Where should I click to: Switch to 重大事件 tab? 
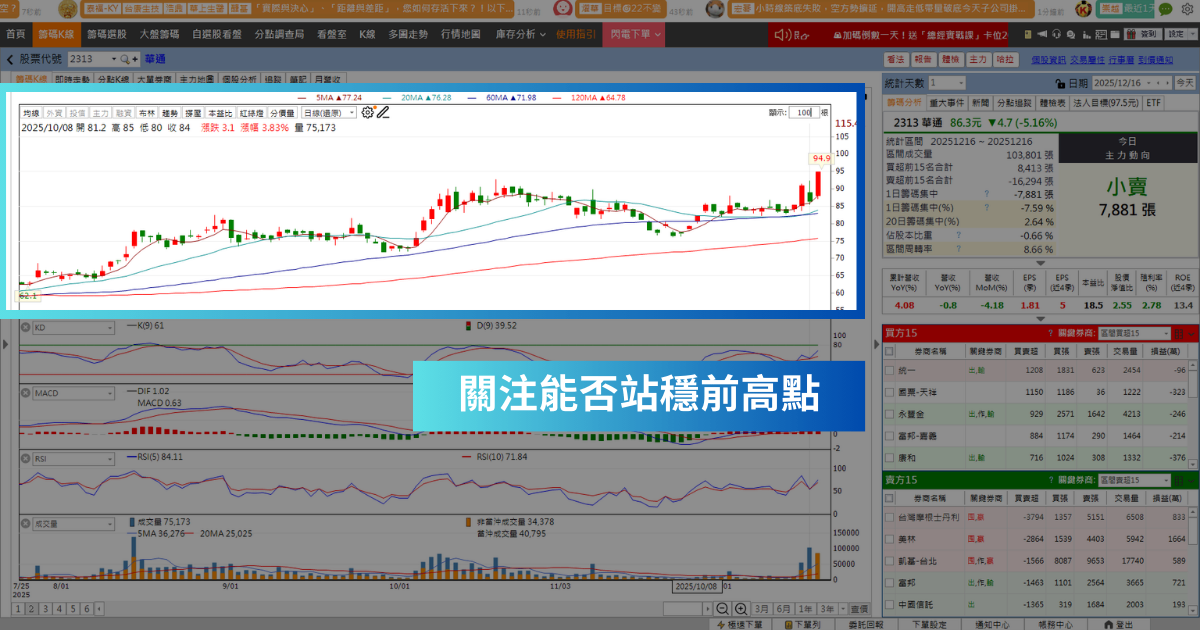tap(946, 102)
